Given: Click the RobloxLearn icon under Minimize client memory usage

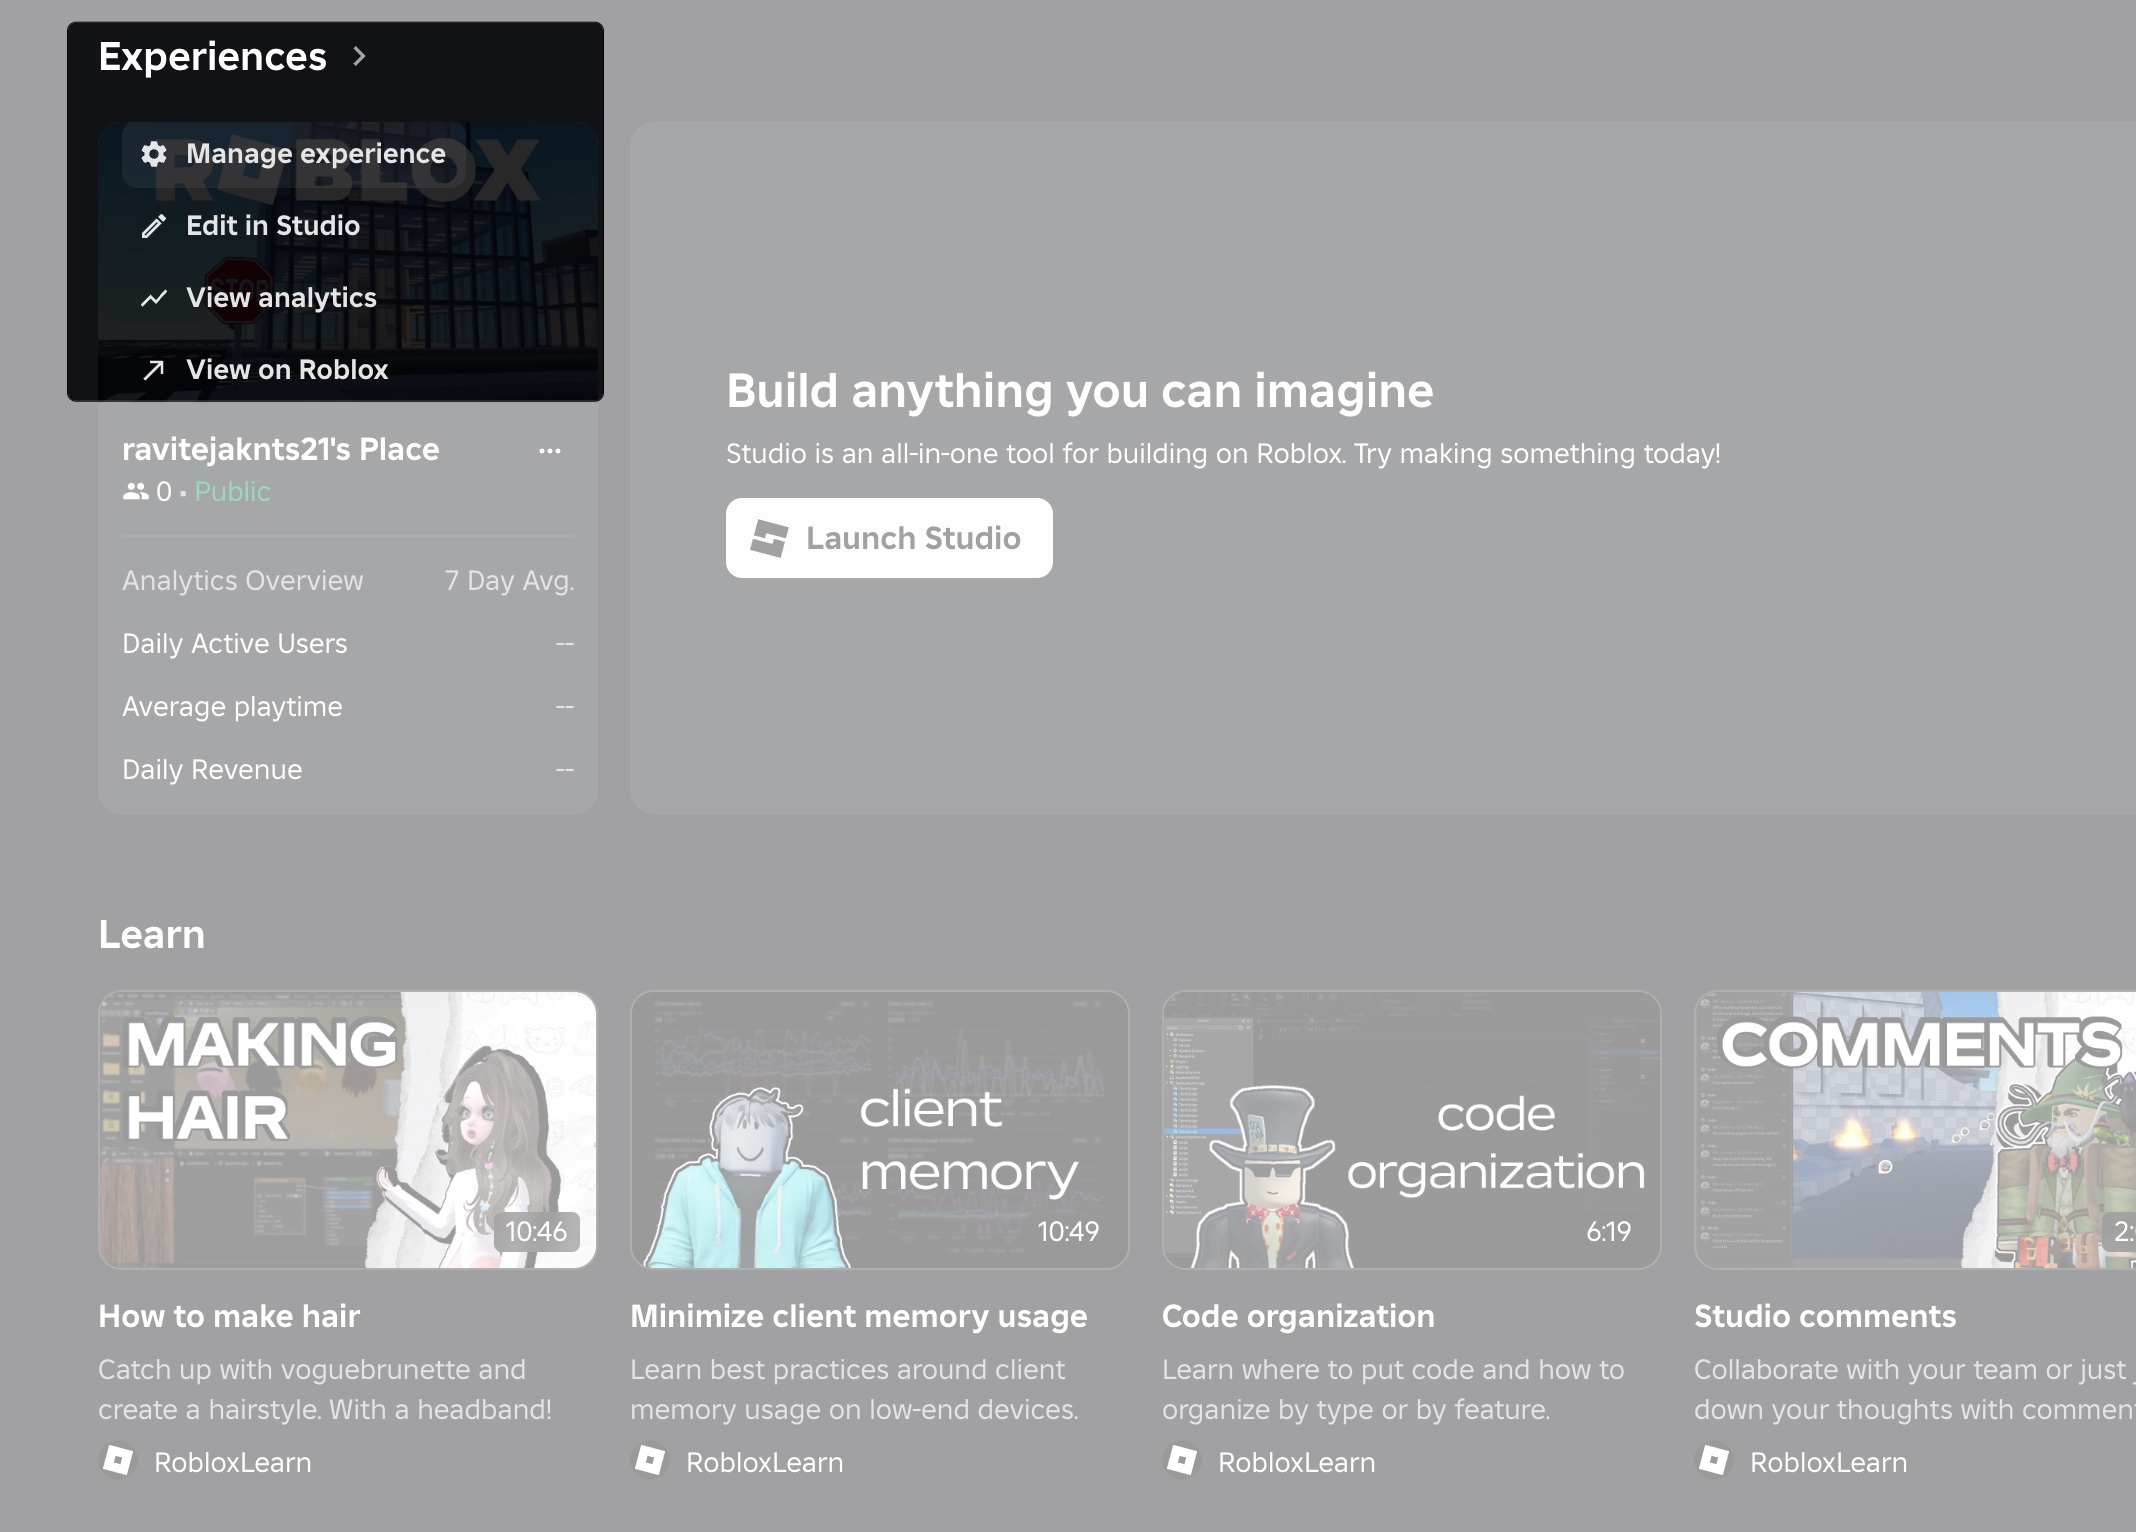Looking at the screenshot, I should [x=650, y=1462].
